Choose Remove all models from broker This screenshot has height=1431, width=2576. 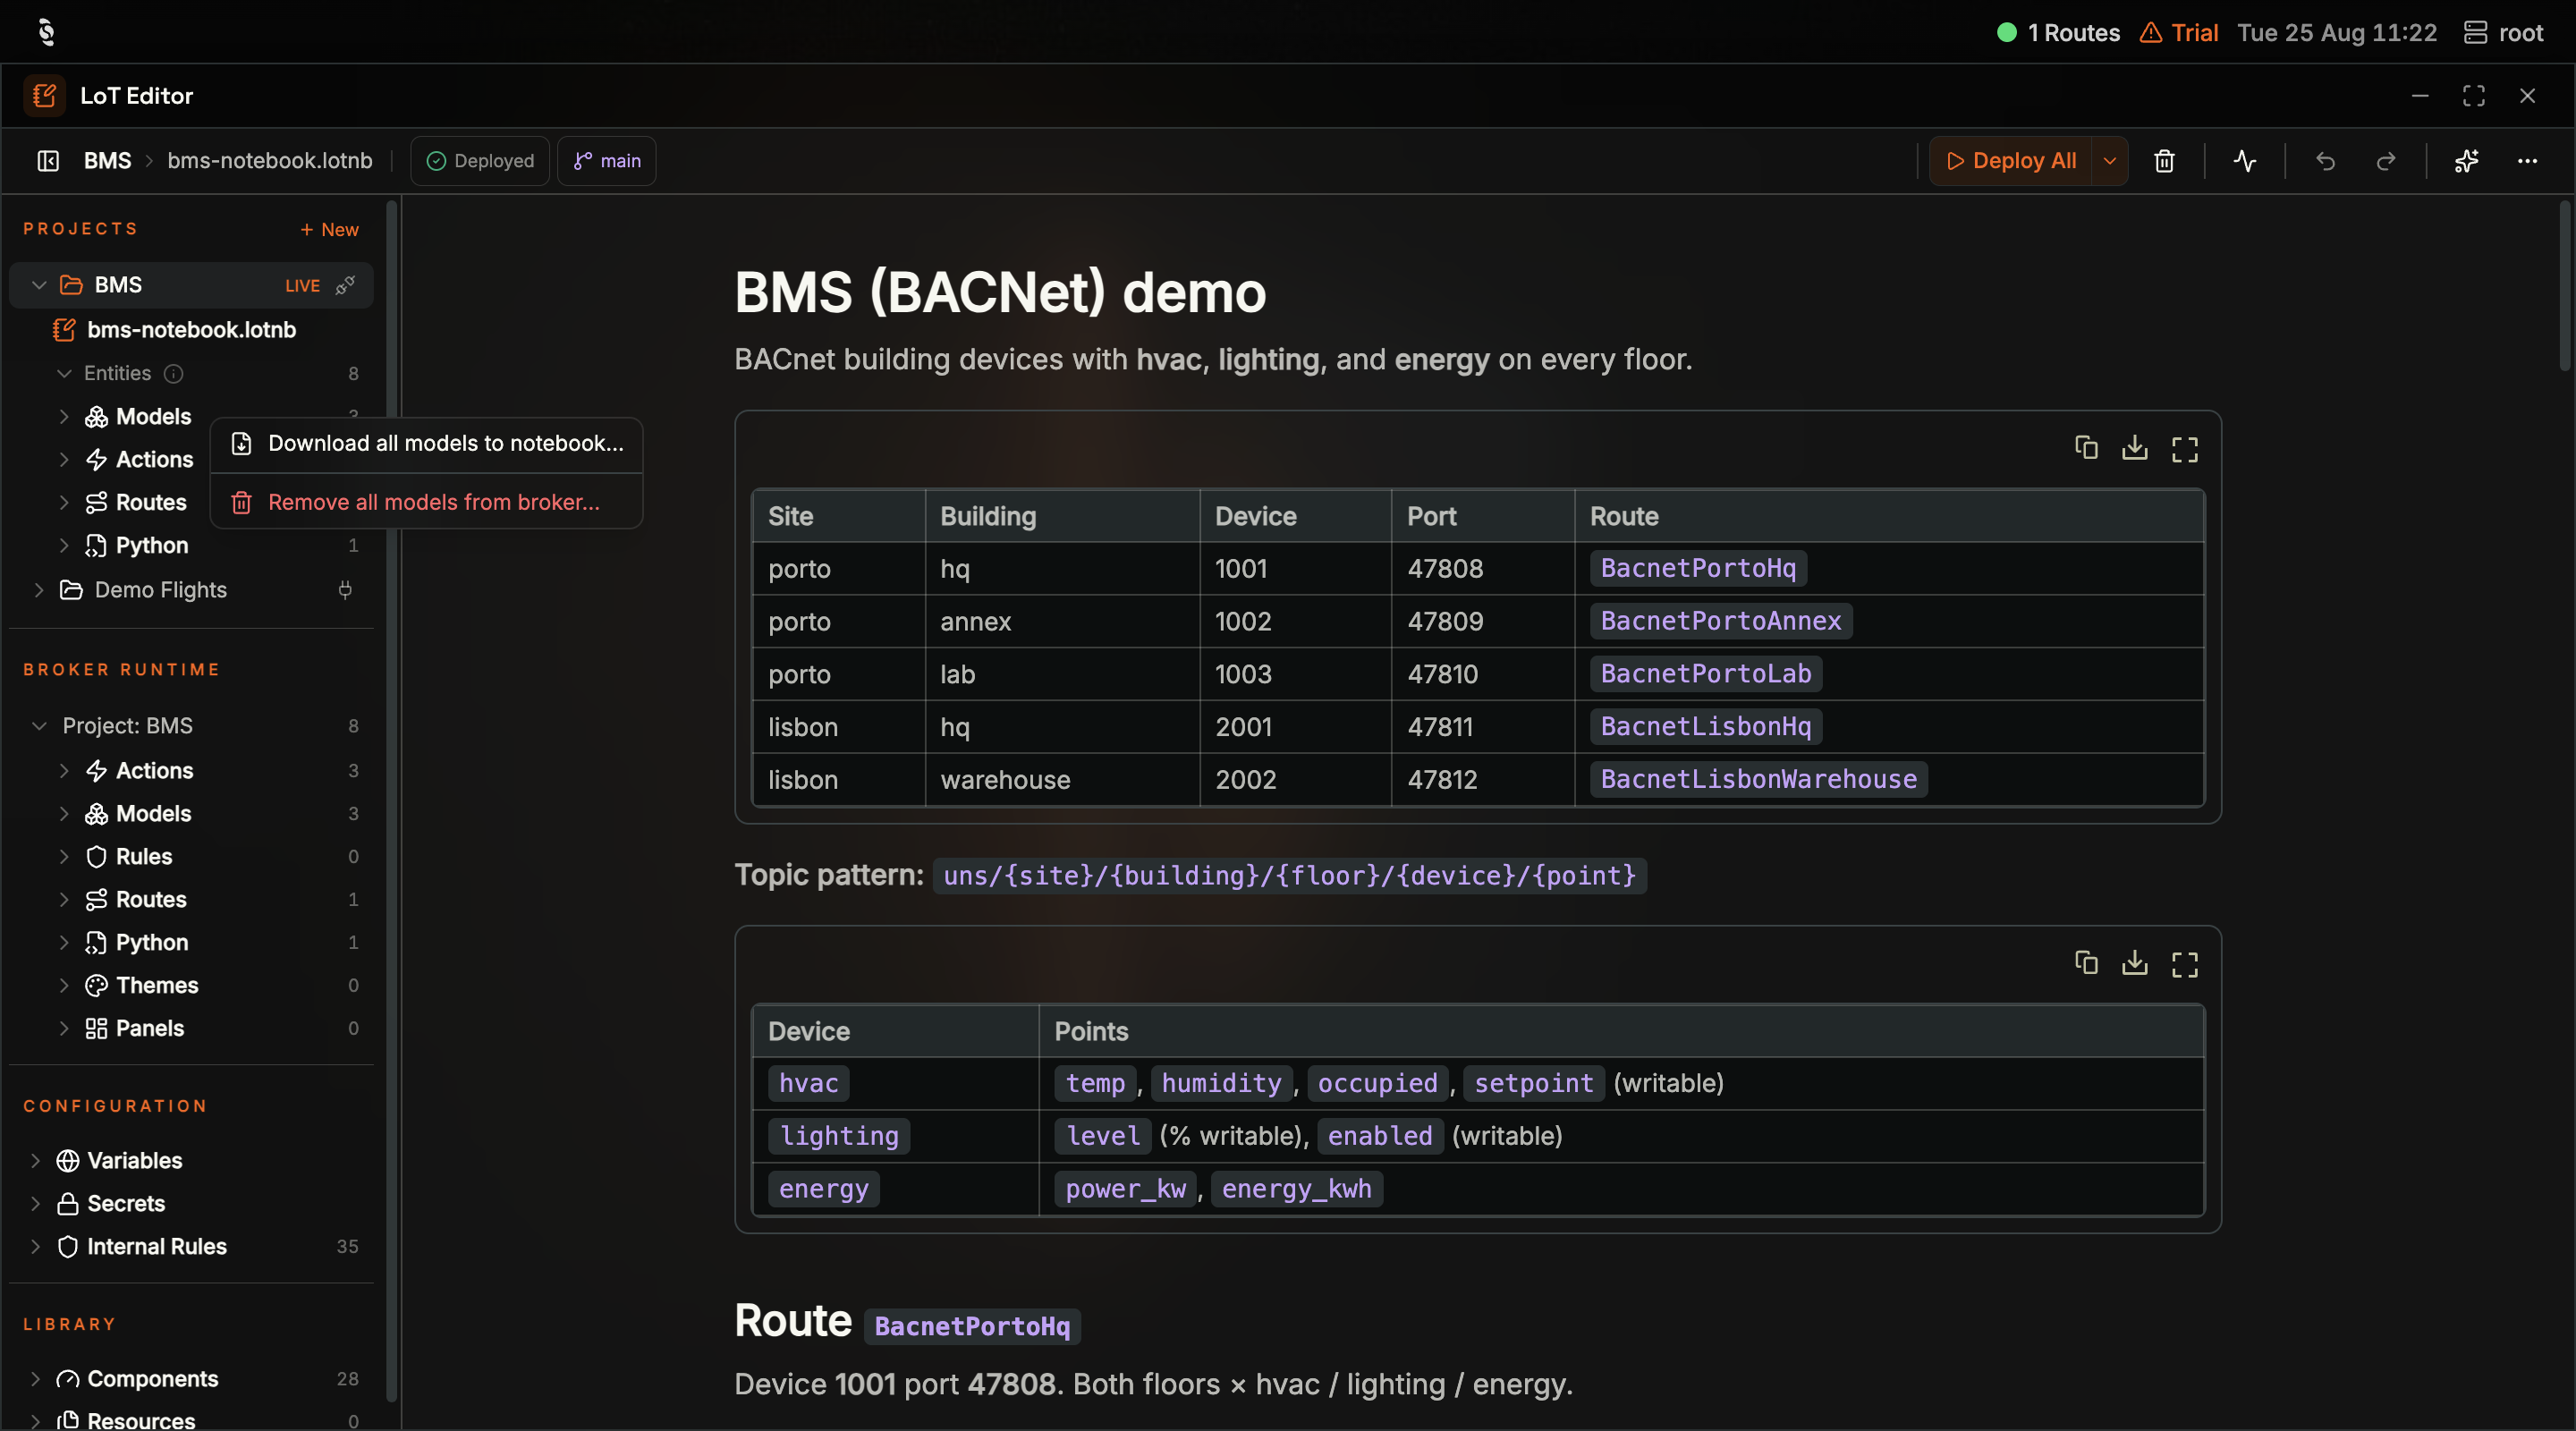[x=426, y=503]
